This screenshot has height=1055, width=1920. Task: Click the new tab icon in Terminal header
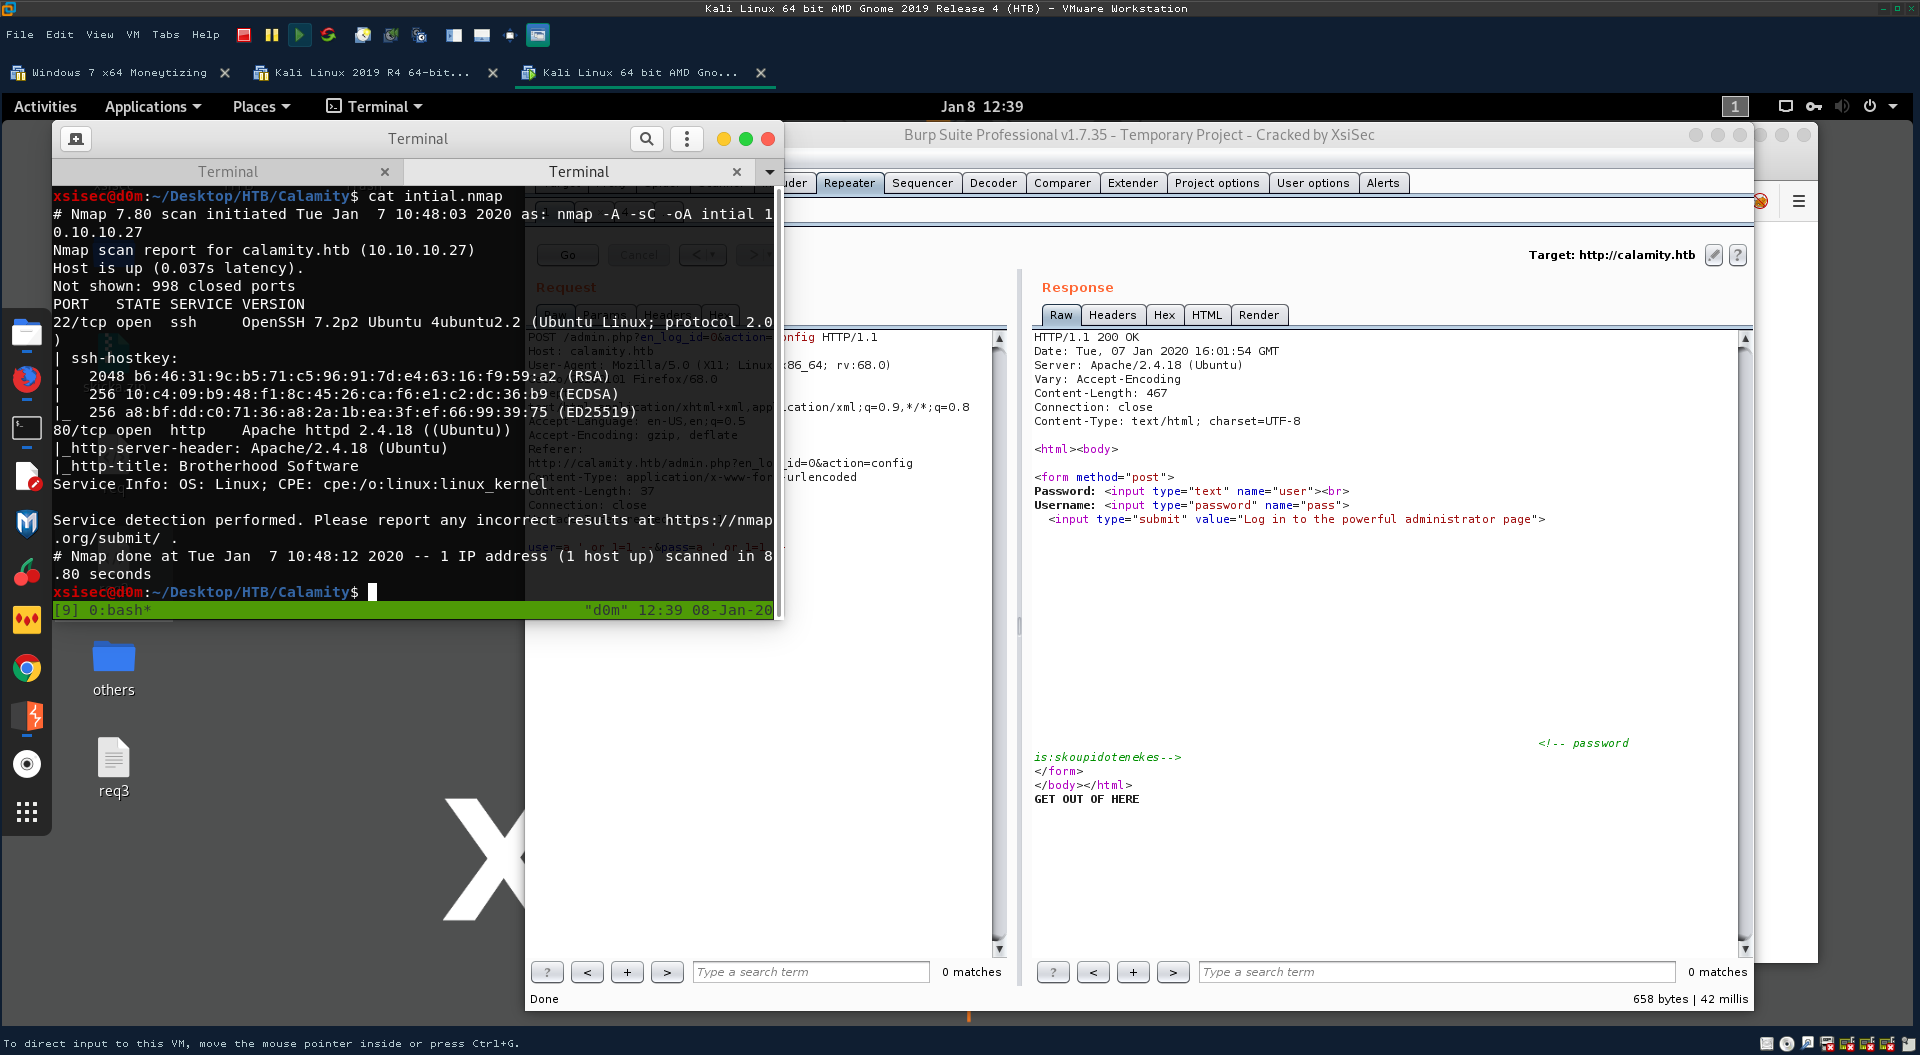76,139
